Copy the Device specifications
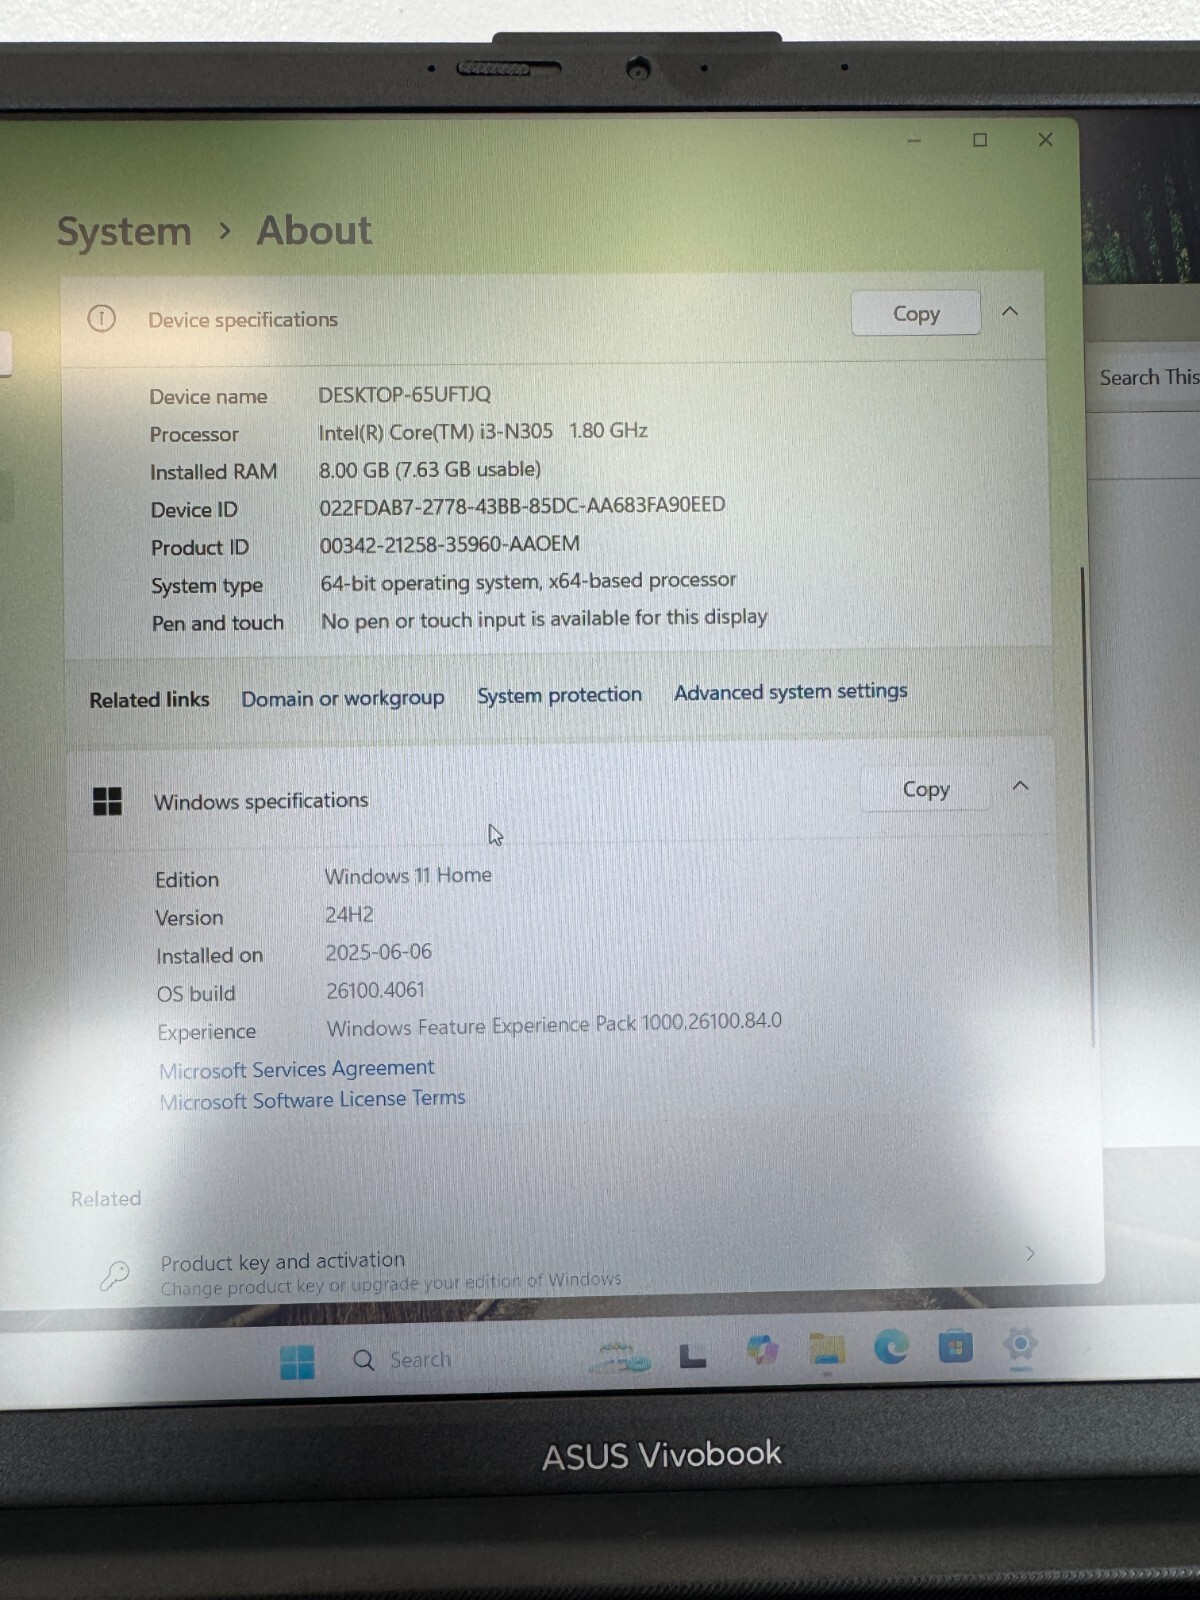The height and width of the screenshot is (1600, 1200). tap(916, 313)
